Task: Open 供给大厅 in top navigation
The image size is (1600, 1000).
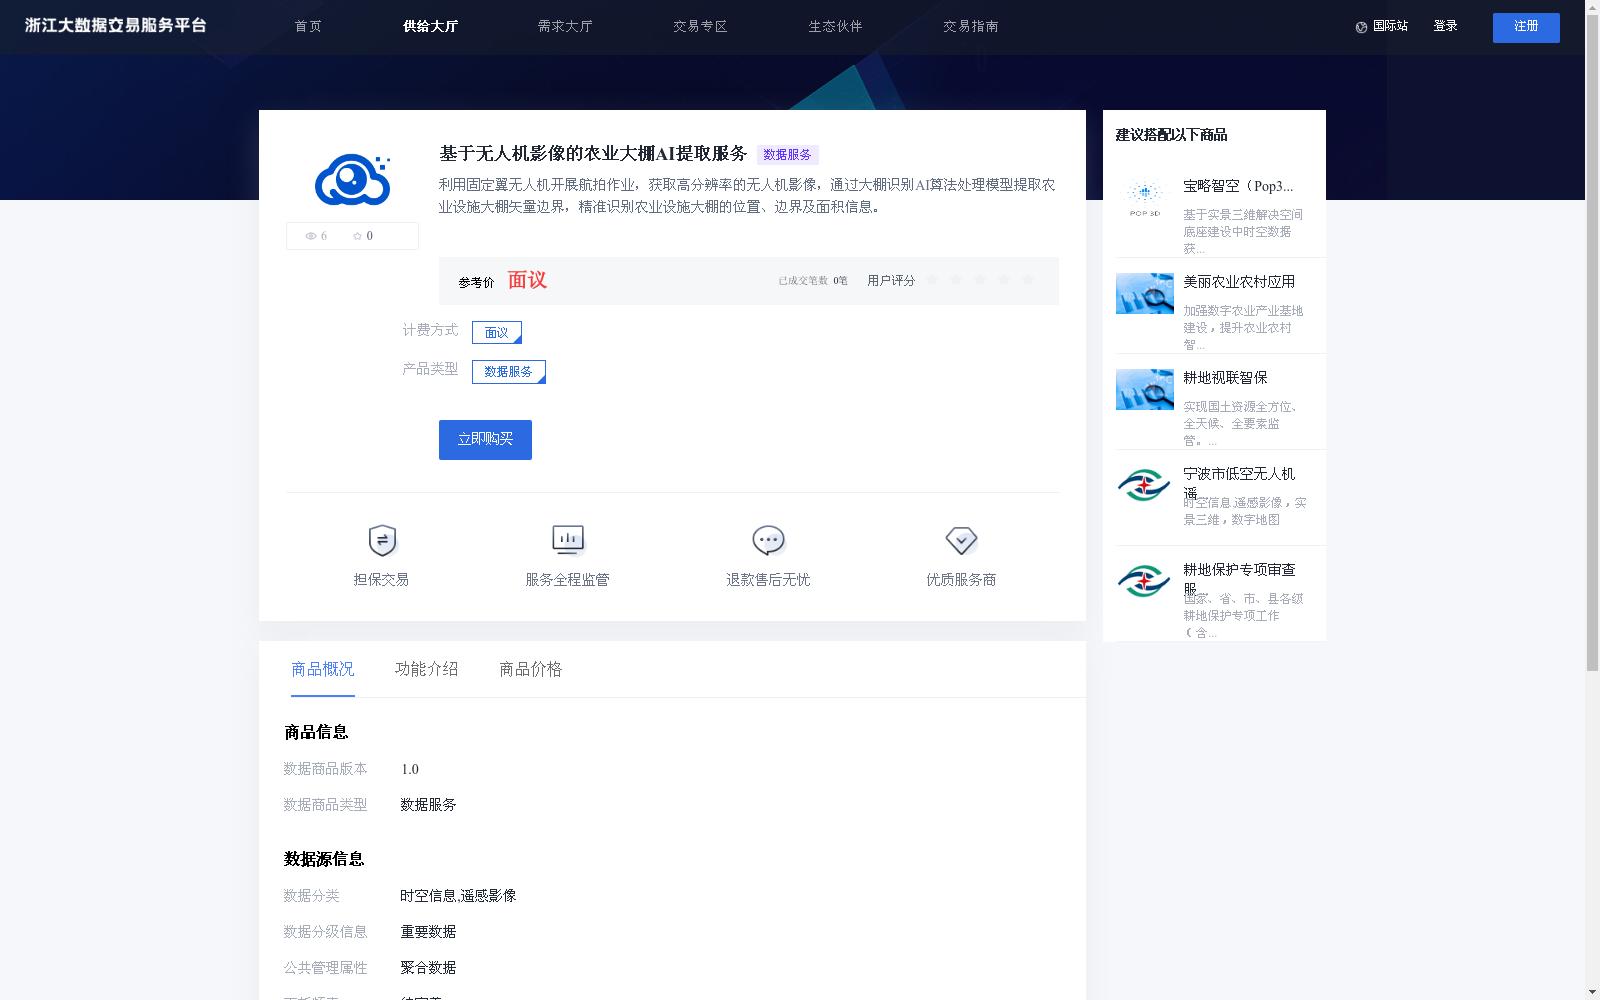Action: click(430, 27)
